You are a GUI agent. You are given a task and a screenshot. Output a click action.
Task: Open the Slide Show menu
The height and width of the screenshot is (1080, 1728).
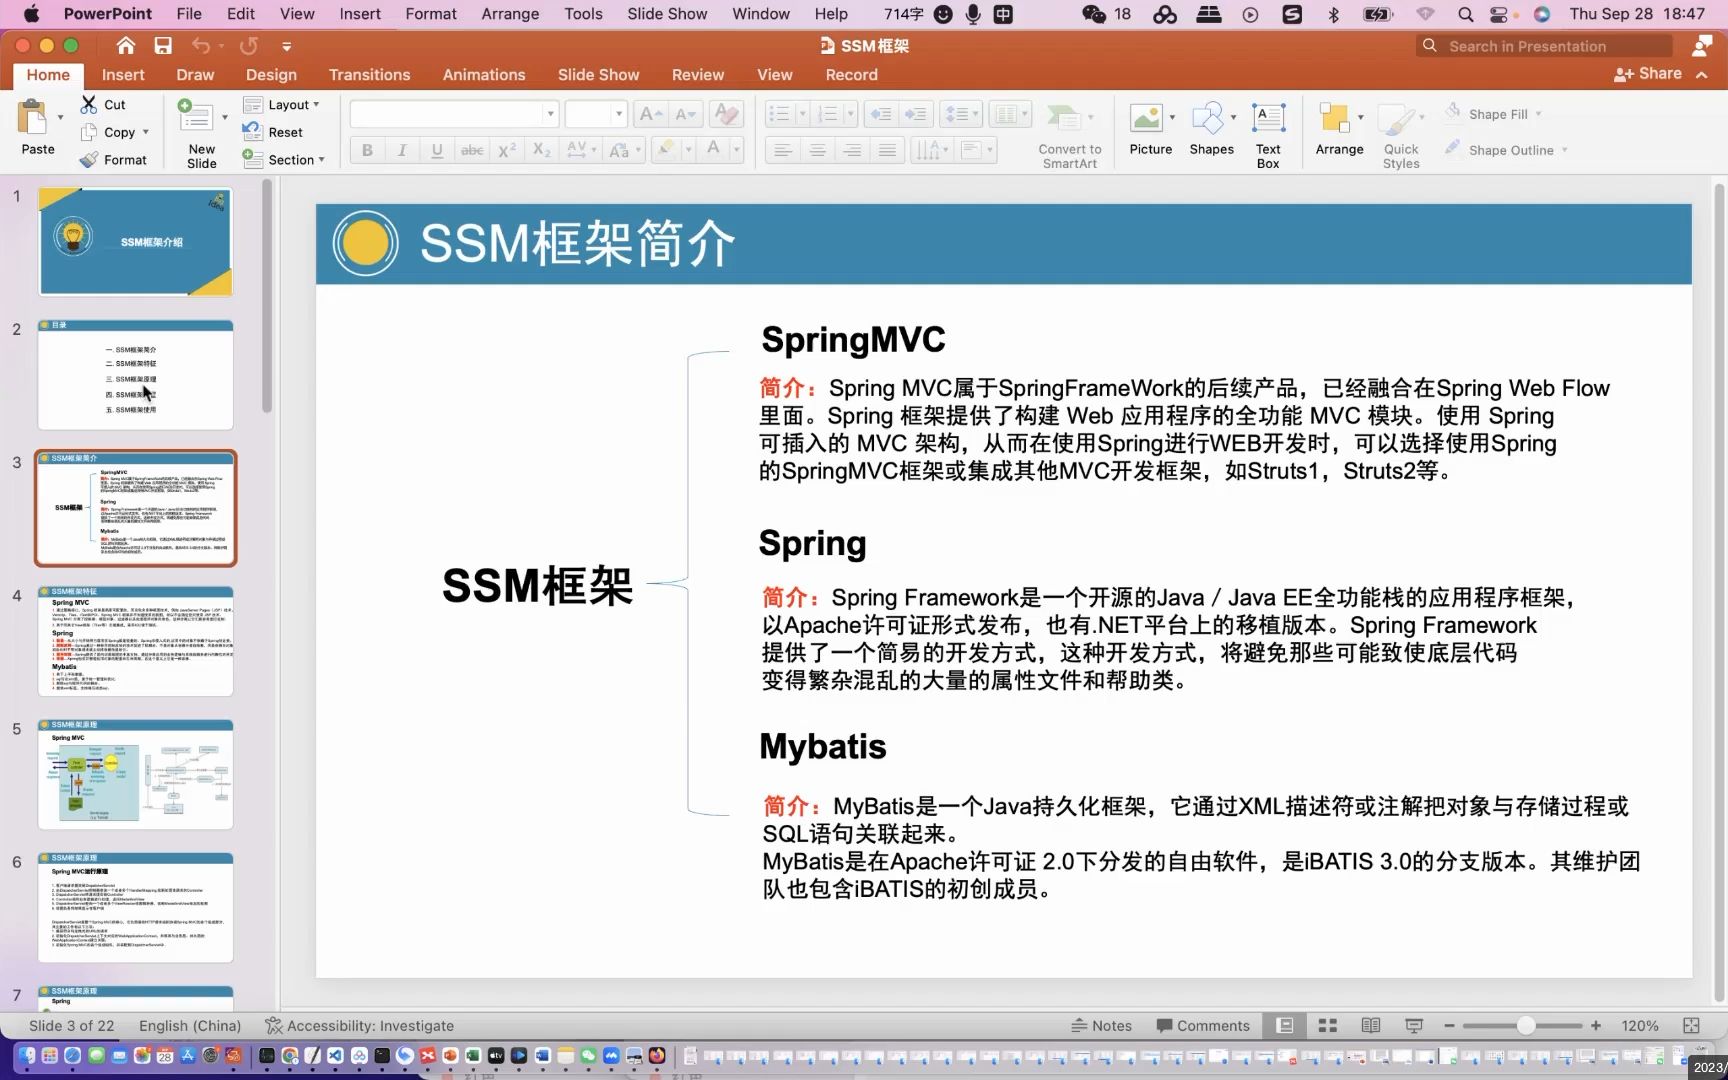click(666, 14)
